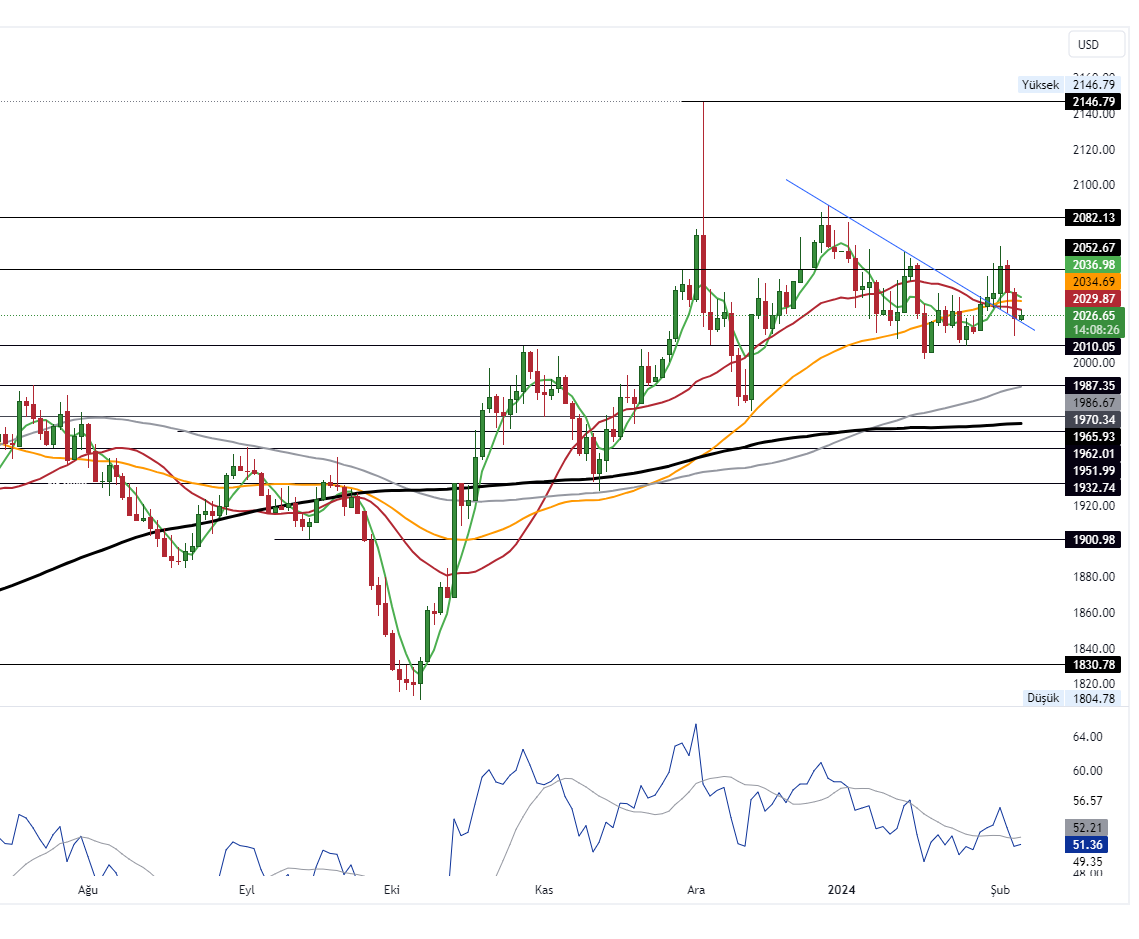Viewport: 1139px width, 939px height.
Task: Select the blue descending trendline
Action: [880, 236]
